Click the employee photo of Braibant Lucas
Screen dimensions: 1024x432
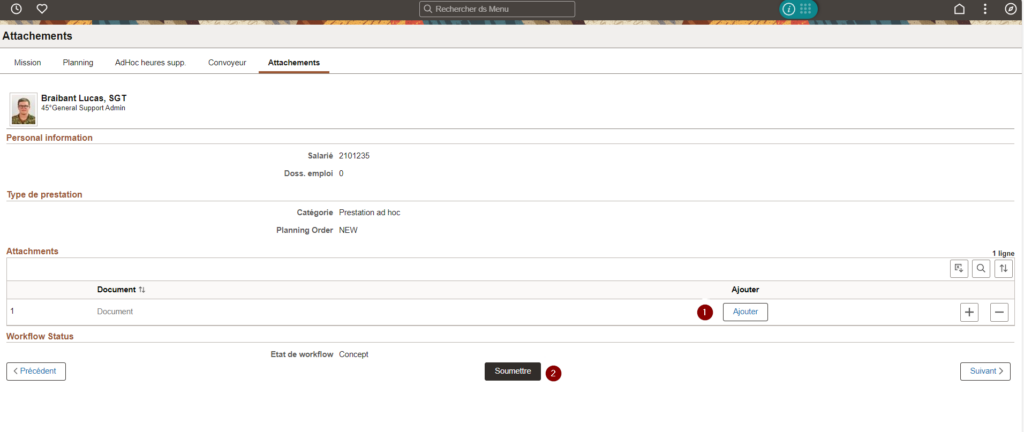[24, 110]
